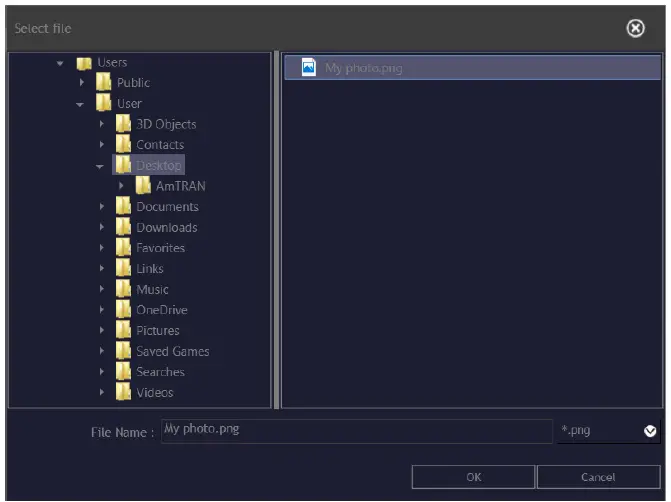Select My photo.png file name in list

(x=364, y=68)
